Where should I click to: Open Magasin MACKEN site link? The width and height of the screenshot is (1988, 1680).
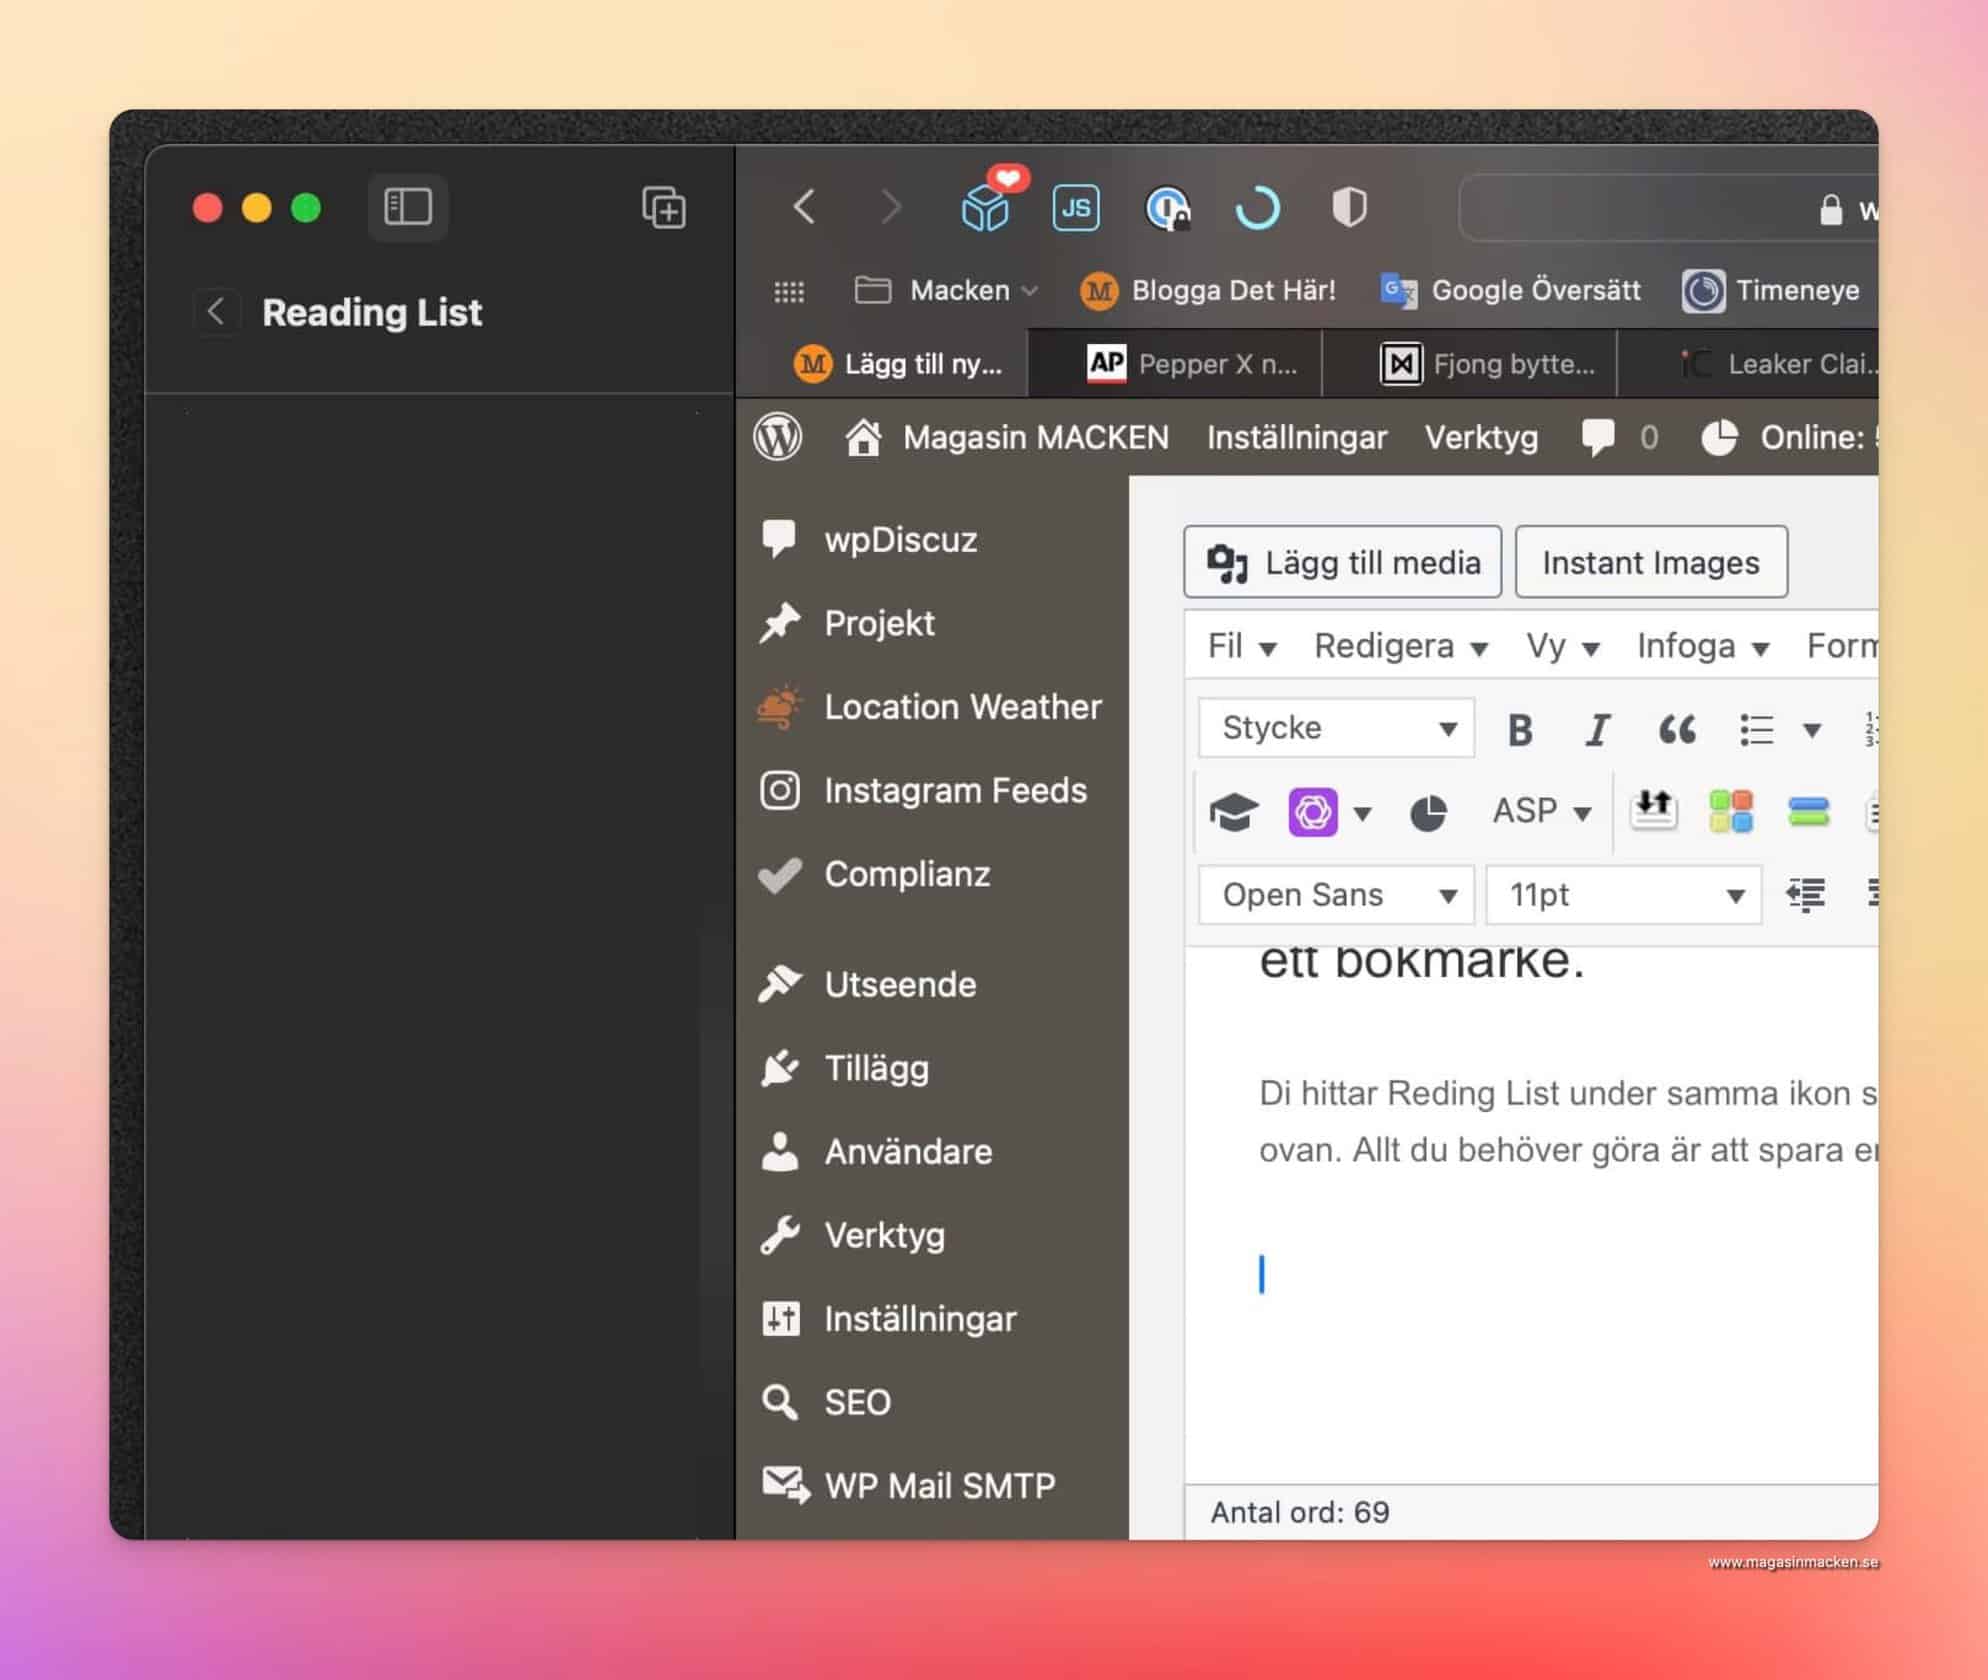click(x=1006, y=437)
